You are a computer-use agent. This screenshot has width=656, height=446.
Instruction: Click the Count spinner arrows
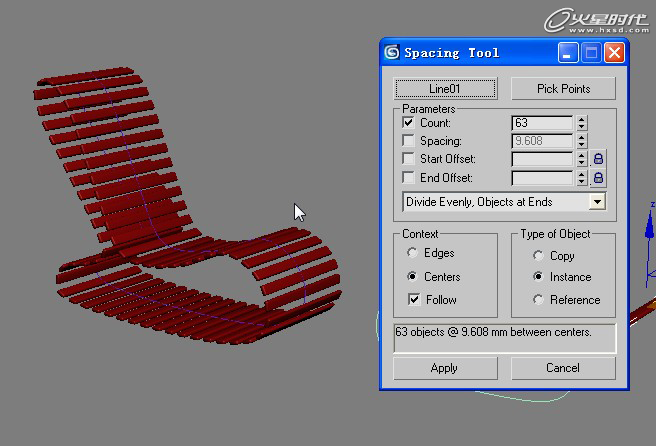(582, 123)
